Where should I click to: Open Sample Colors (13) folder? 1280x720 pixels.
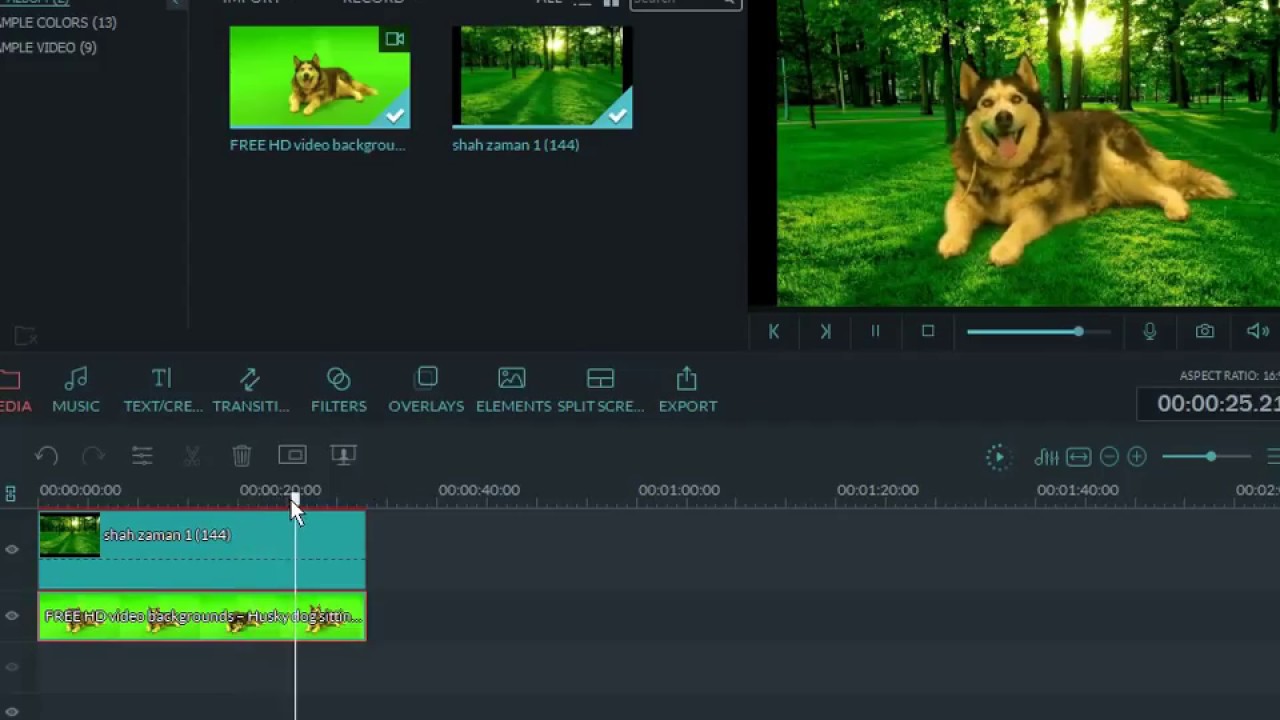(58, 22)
